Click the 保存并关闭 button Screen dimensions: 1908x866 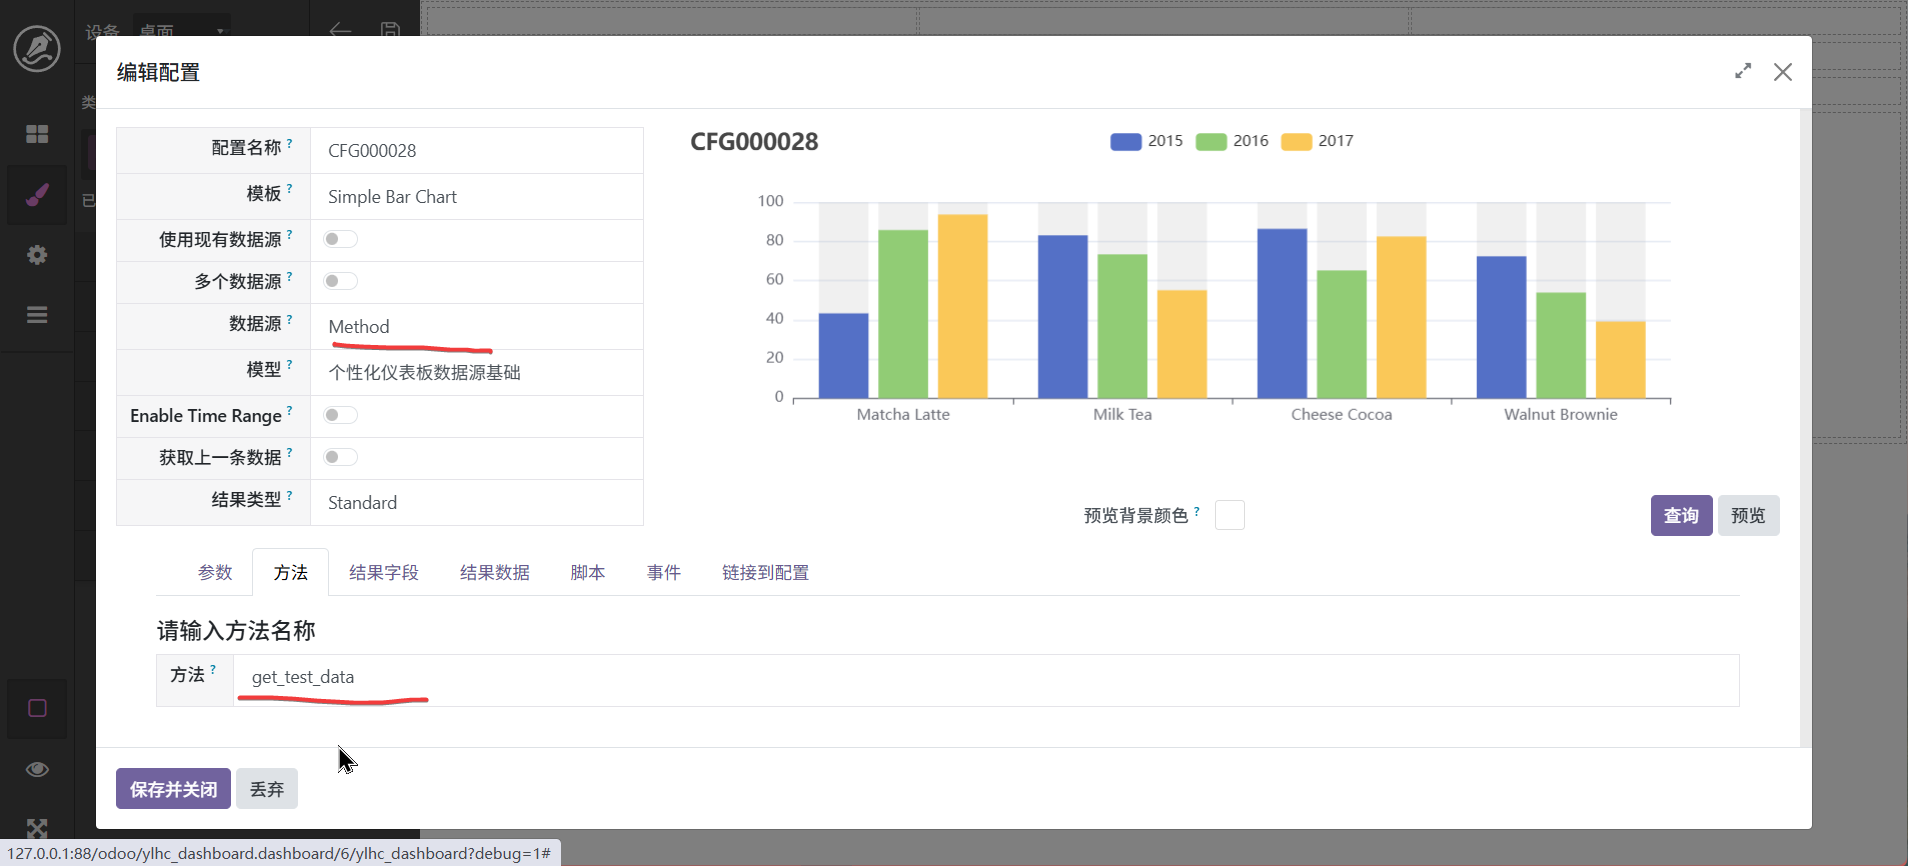point(173,789)
